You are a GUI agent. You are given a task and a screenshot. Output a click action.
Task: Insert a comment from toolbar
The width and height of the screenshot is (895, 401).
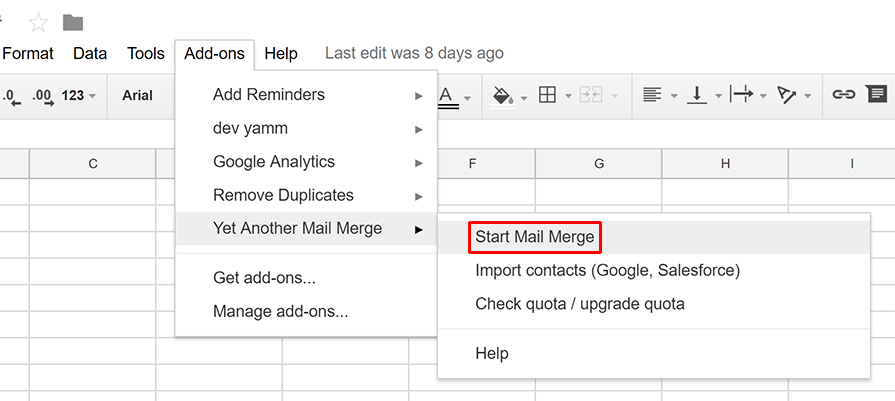point(876,95)
